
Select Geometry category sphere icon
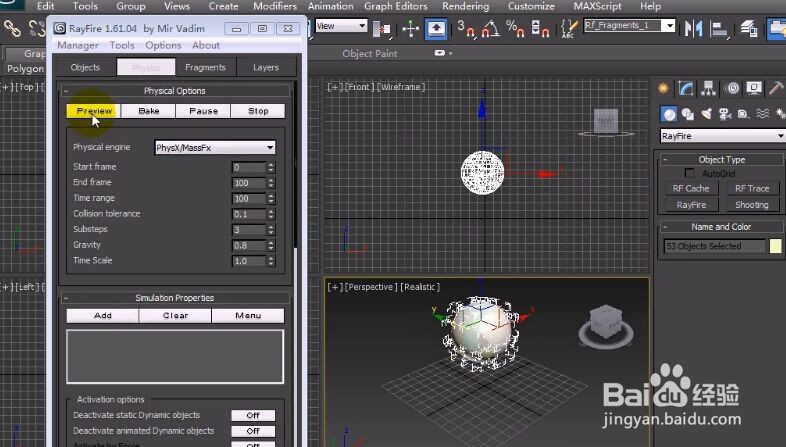tap(669, 114)
